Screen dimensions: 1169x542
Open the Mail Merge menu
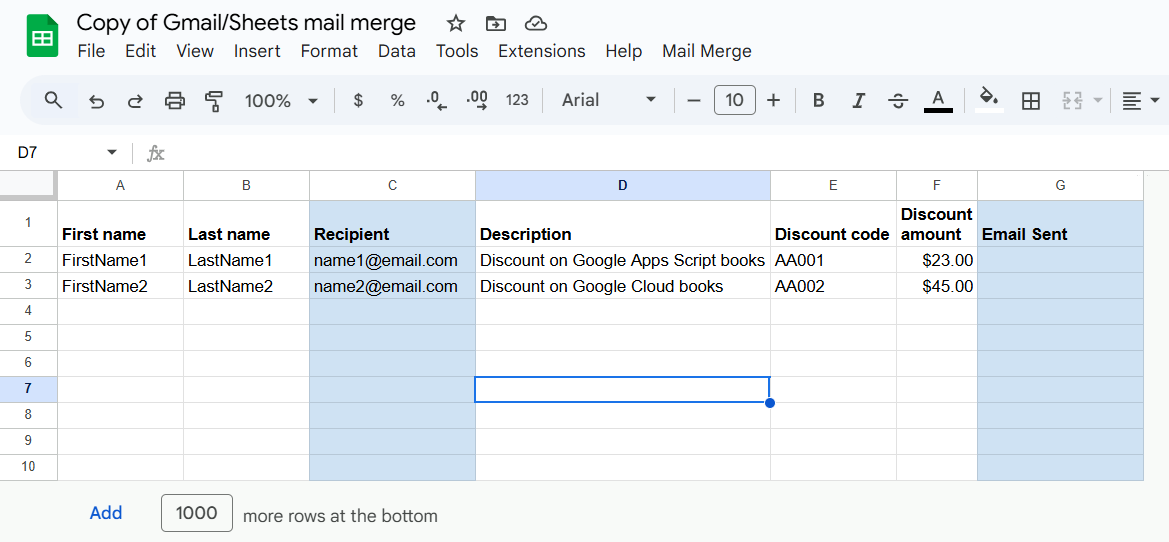click(x=707, y=51)
